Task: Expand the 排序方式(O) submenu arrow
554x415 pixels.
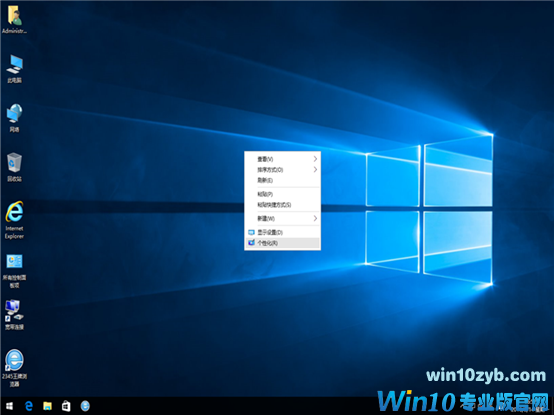Action: (315, 170)
